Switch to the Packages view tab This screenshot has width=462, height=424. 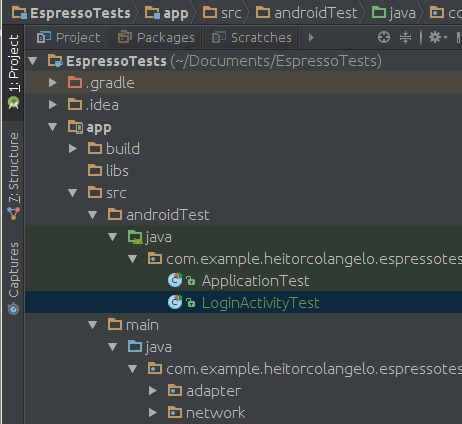coord(156,38)
